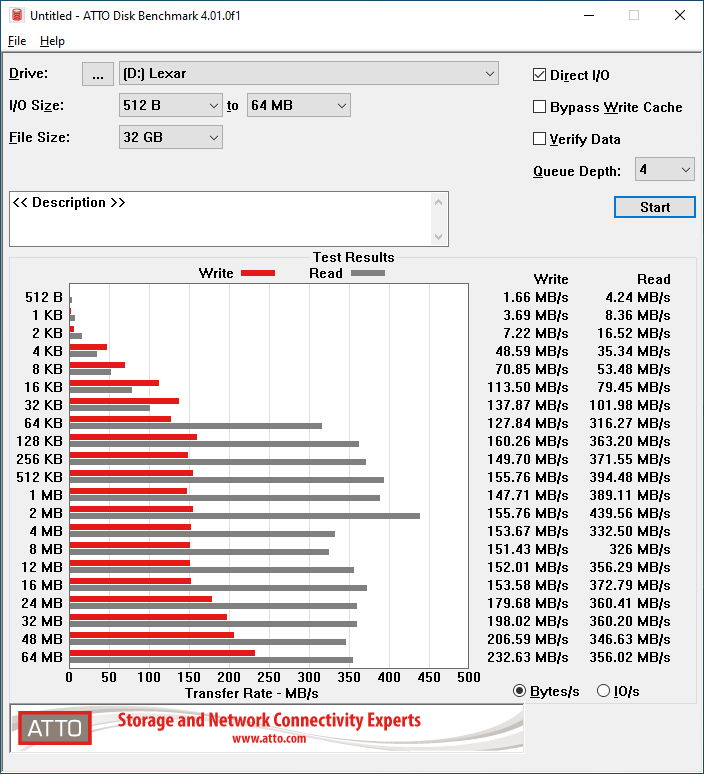704x774 pixels.
Task: Click the red Write legend swatch
Action: pos(258,273)
